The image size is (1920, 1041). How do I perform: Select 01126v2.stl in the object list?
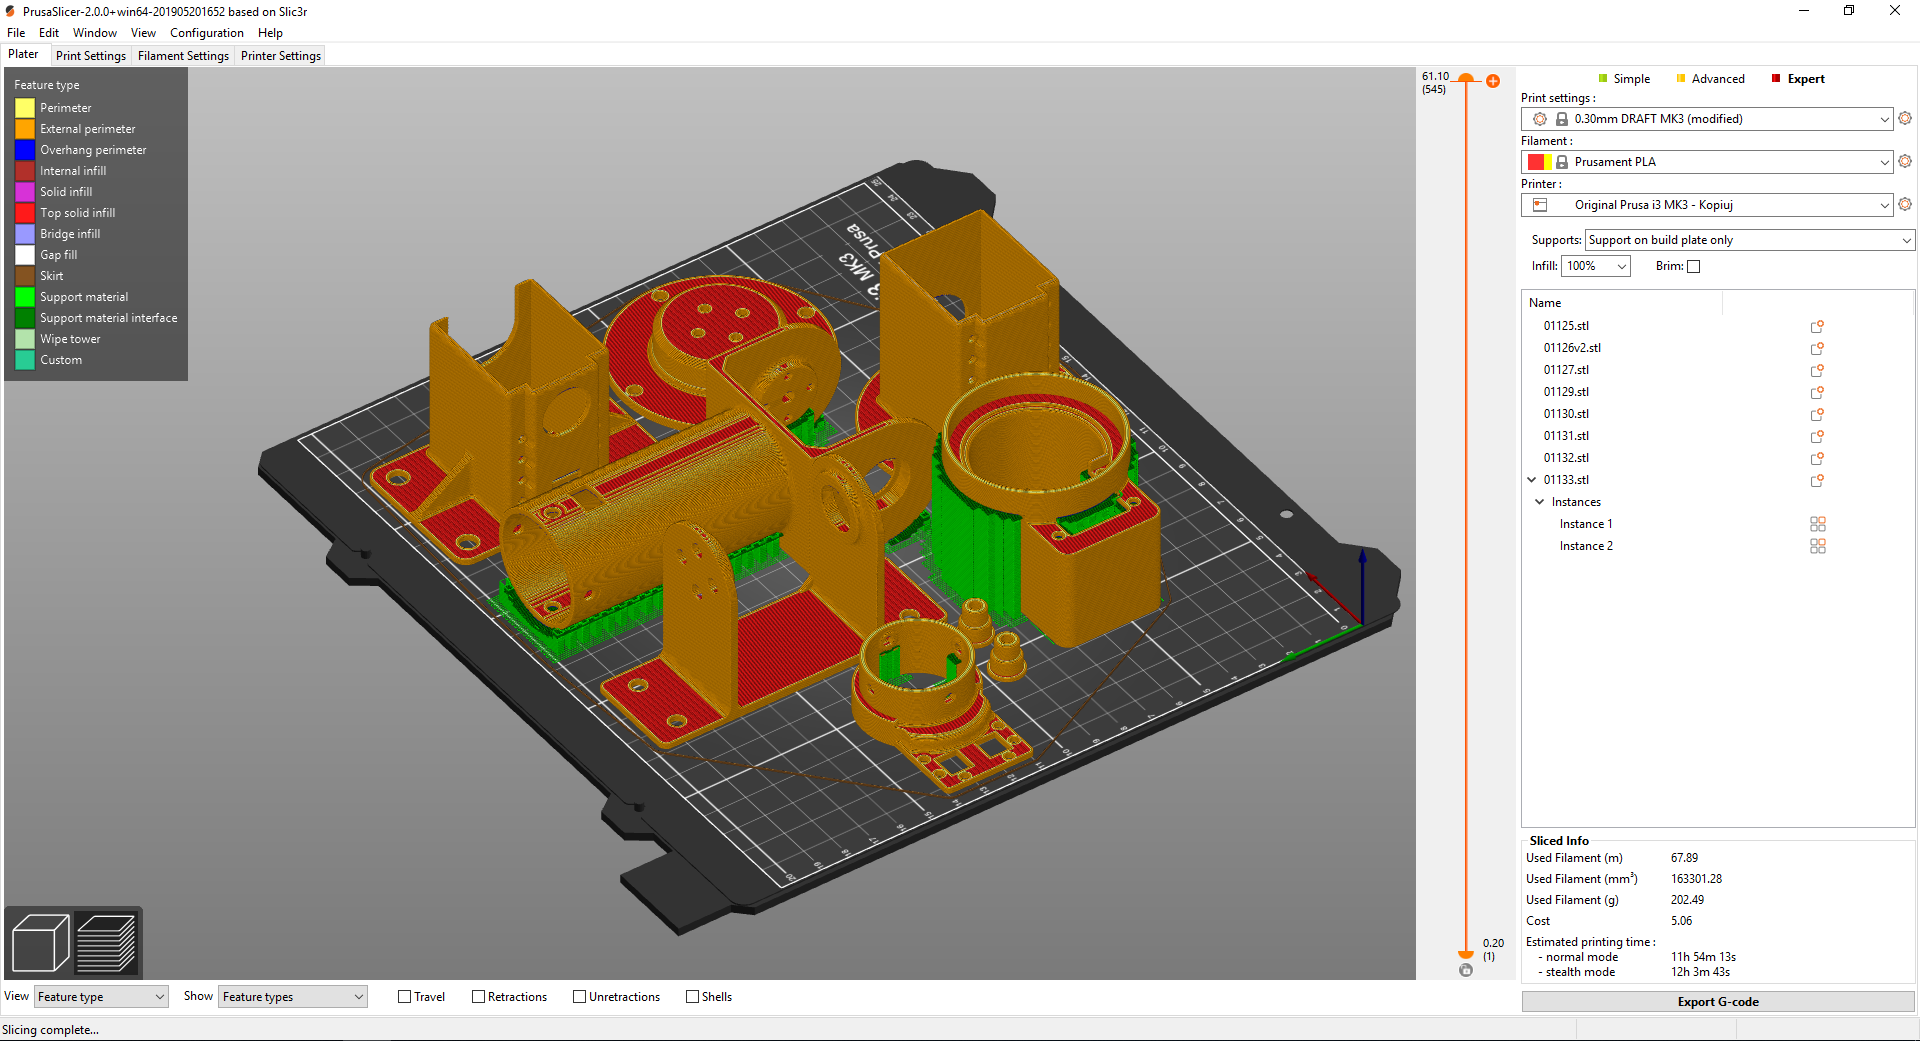1572,348
